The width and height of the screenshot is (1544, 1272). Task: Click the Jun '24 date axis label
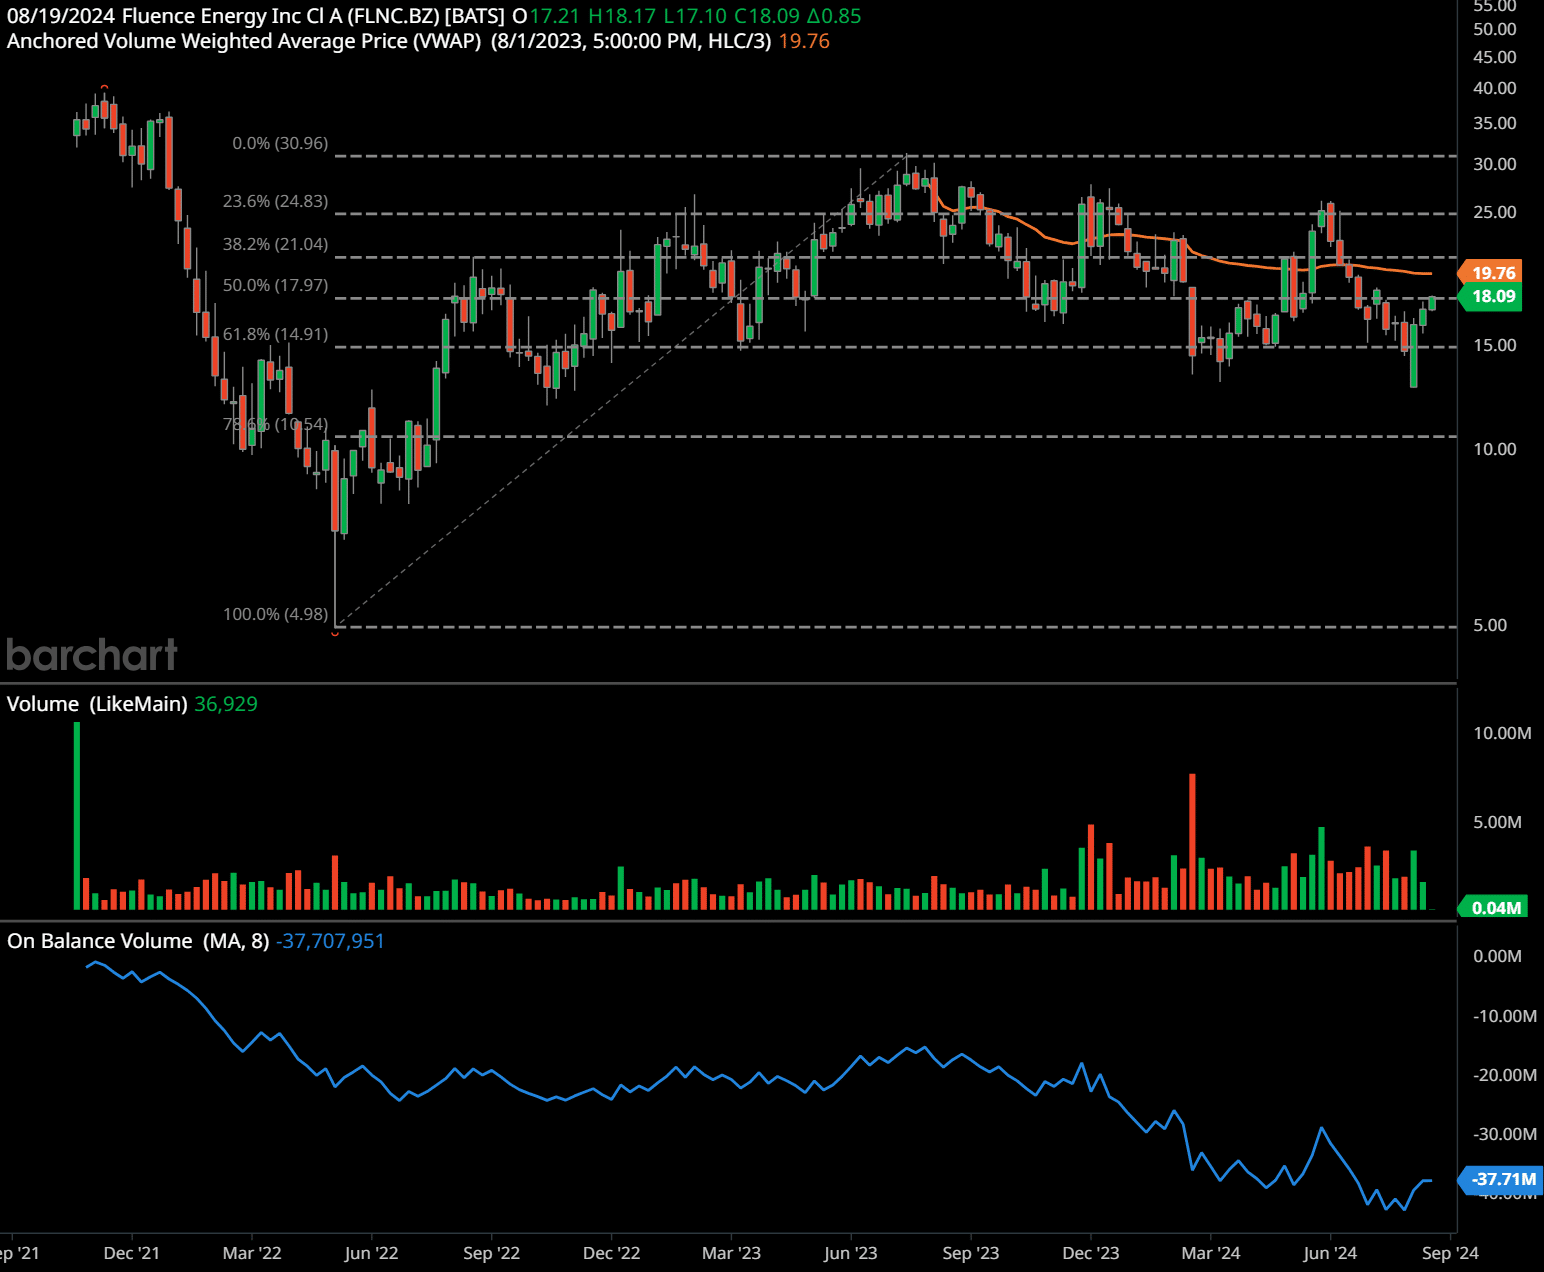[1330, 1253]
